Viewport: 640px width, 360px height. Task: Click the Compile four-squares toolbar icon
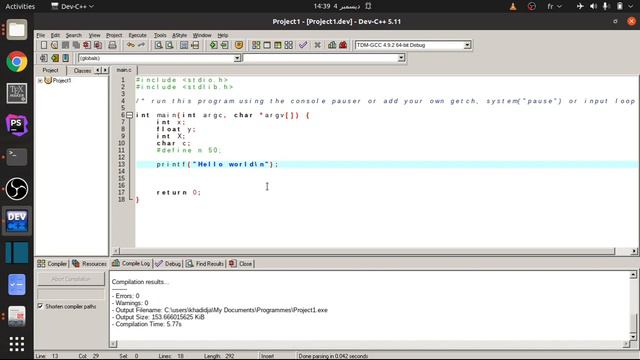[x=256, y=45]
